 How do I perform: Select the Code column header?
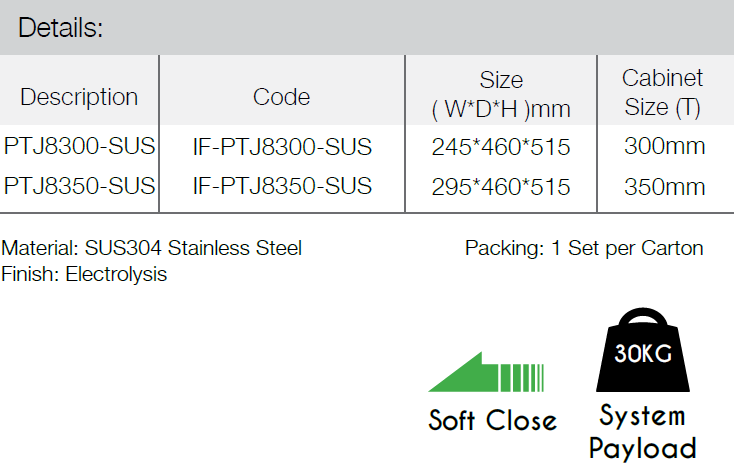coord(281,97)
